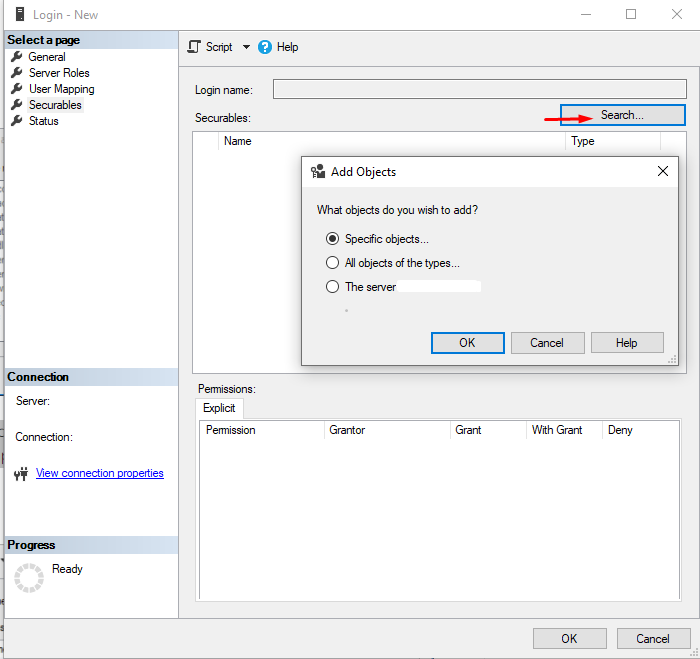Cancel the Add Objects dialog
The height and width of the screenshot is (659, 700).
coord(547,343)
